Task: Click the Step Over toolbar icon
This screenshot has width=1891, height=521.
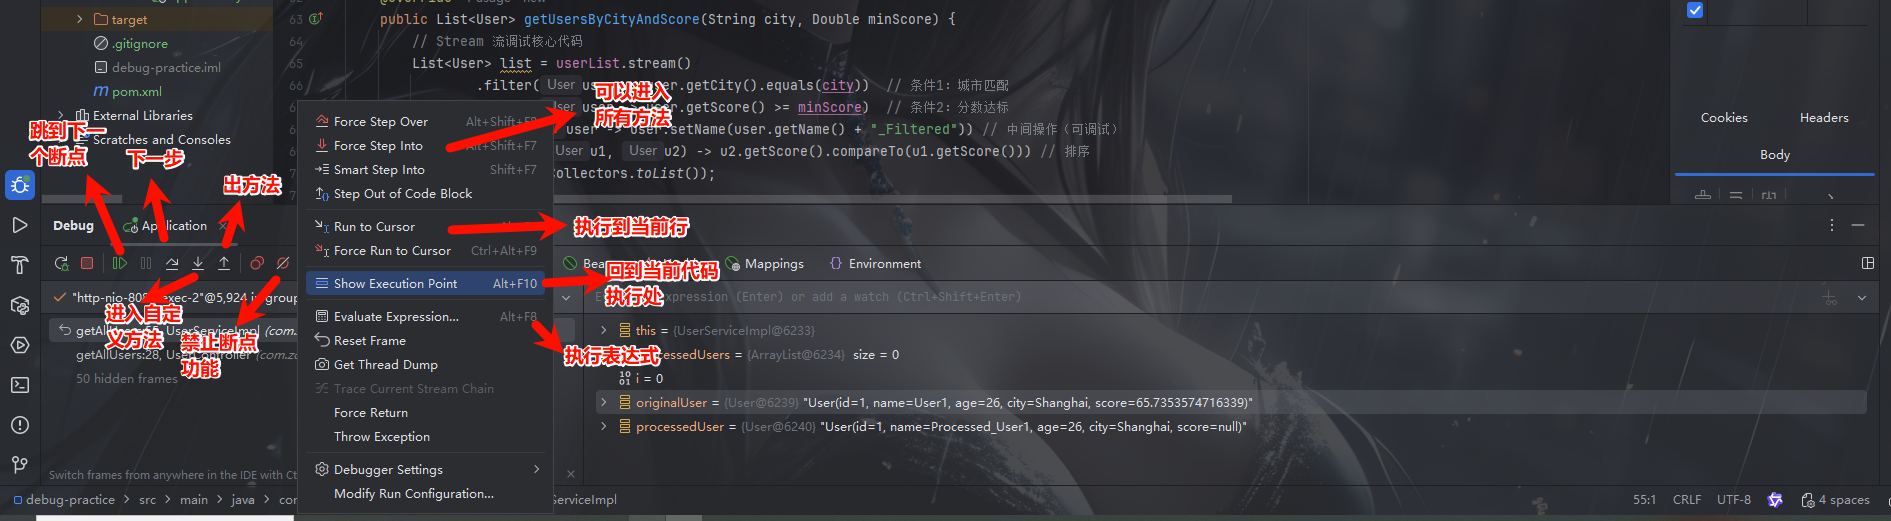Action: click(x=172, y=263)
